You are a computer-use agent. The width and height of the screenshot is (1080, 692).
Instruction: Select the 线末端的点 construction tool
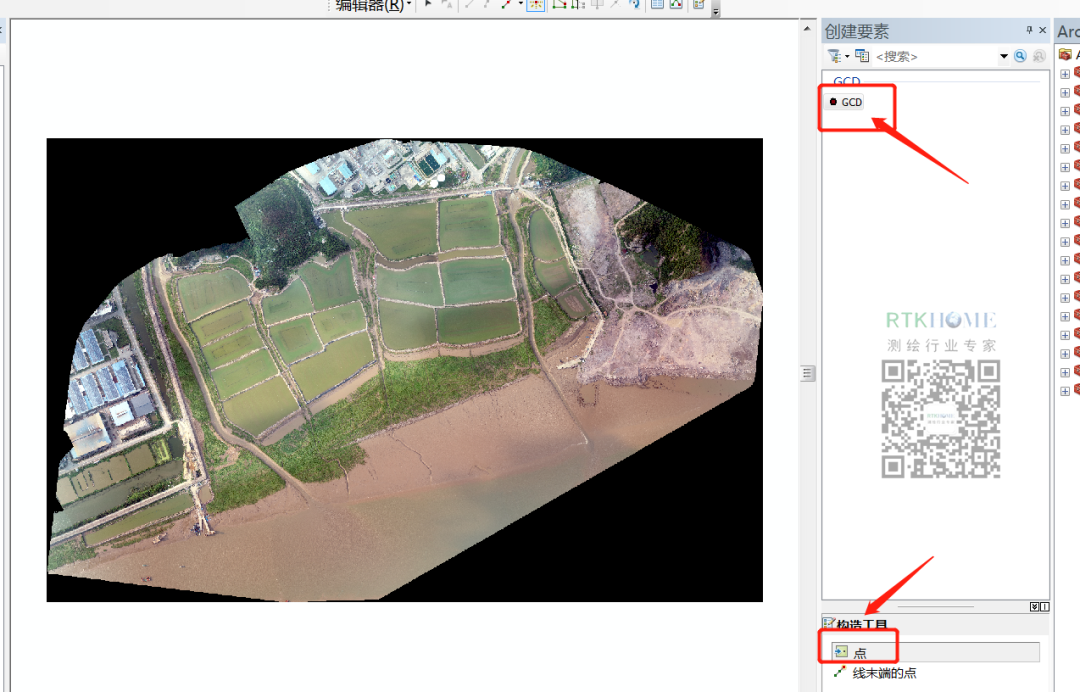click(x=884, y=673)
